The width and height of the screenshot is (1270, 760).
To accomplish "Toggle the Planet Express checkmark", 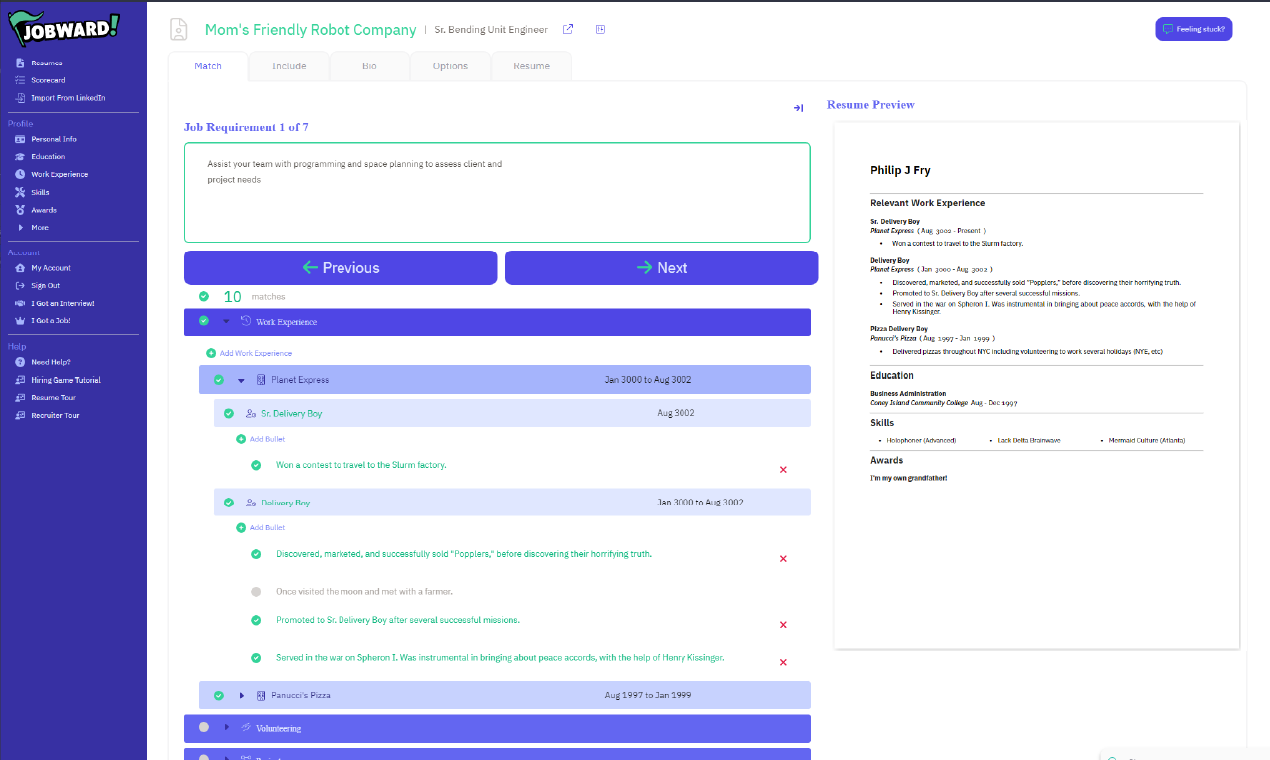I will click(x=219, y=380).
